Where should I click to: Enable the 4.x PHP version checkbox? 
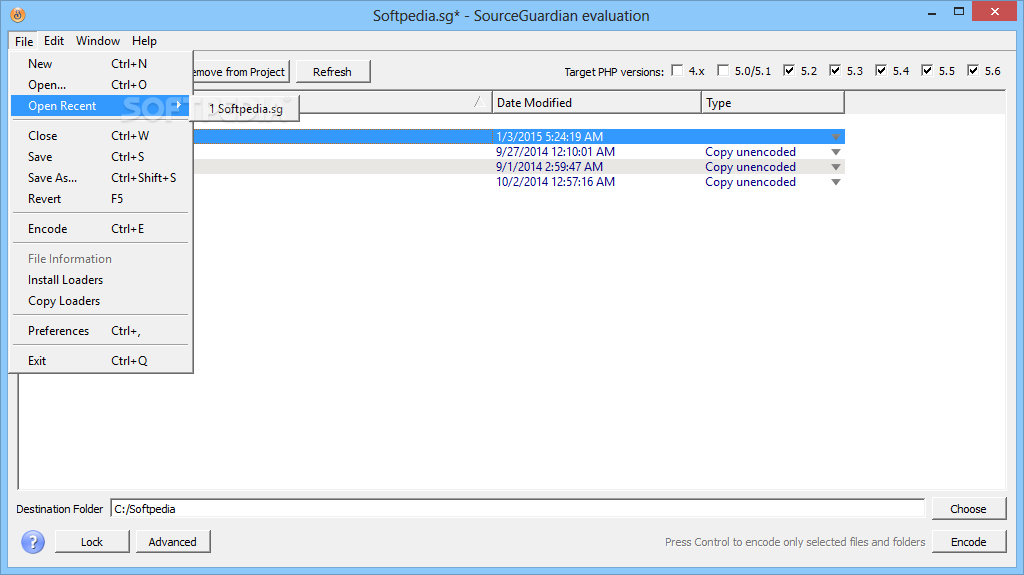click(677, 71)
